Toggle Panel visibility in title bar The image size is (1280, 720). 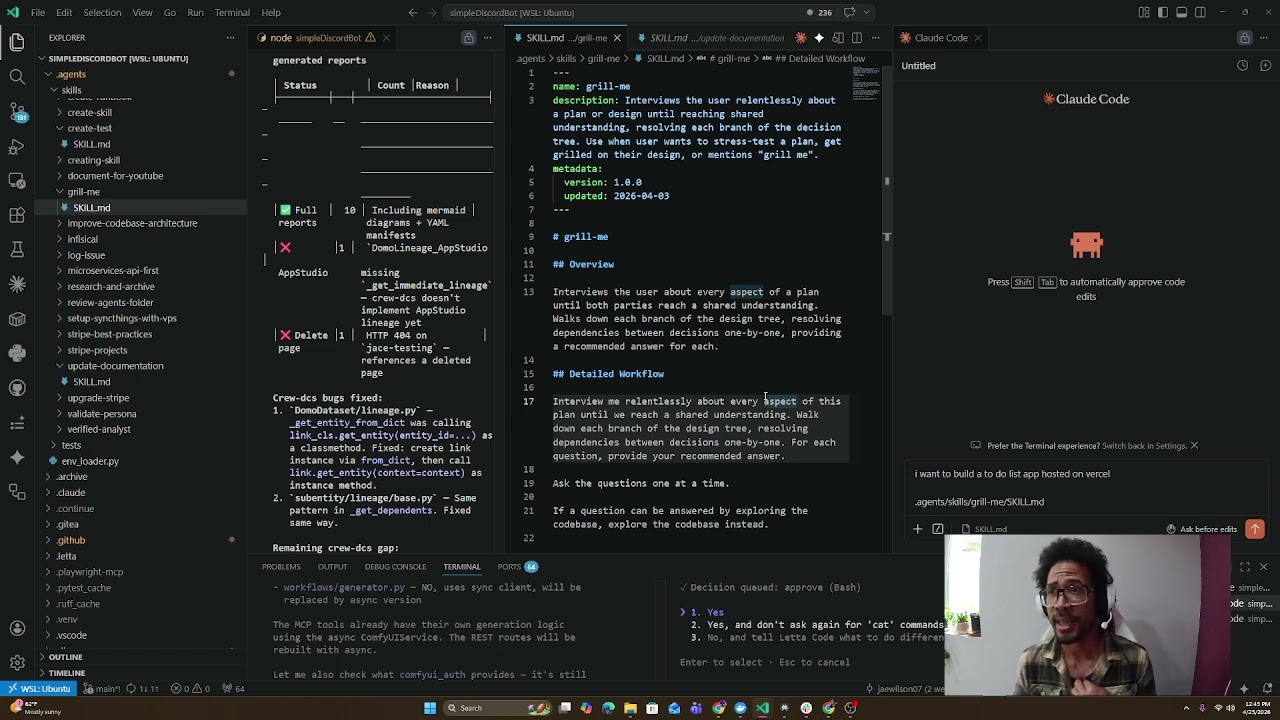tap(1181, 12)
